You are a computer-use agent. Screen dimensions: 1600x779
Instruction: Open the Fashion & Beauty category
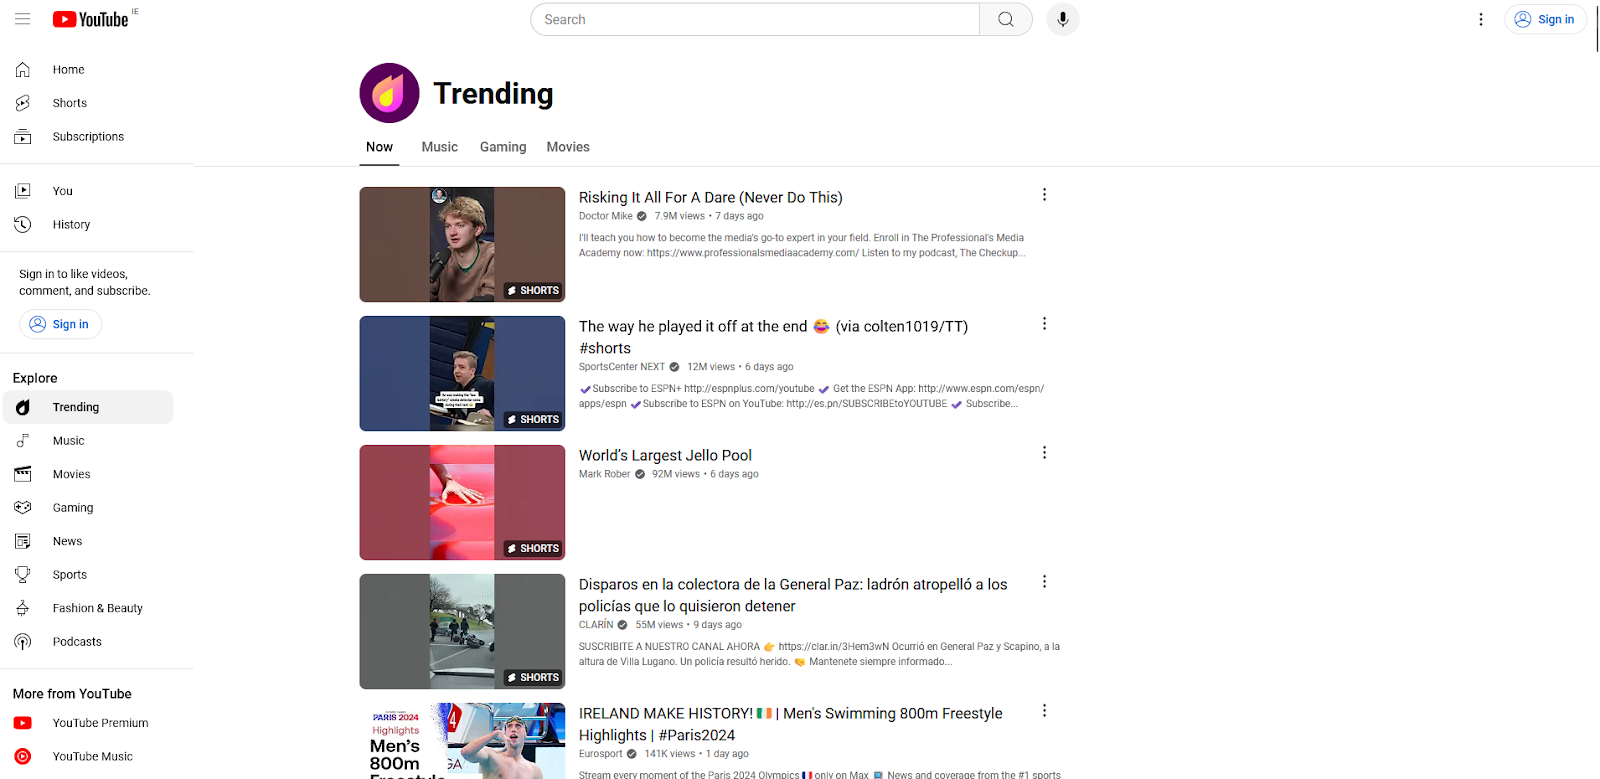coord(97,608)
